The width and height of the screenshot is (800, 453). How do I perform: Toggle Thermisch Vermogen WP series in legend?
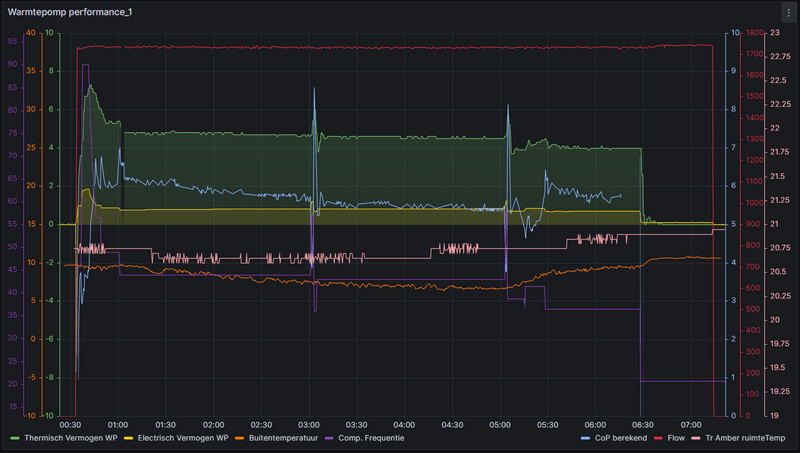pyautogui.click(x=70, y=438)
